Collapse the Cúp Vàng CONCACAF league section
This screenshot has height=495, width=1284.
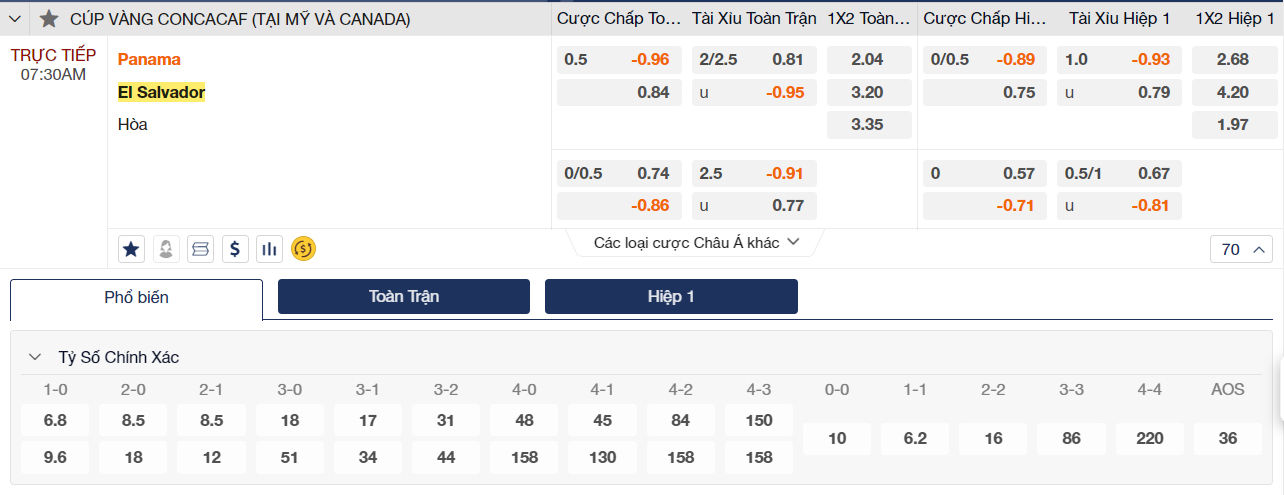(15, 19)
